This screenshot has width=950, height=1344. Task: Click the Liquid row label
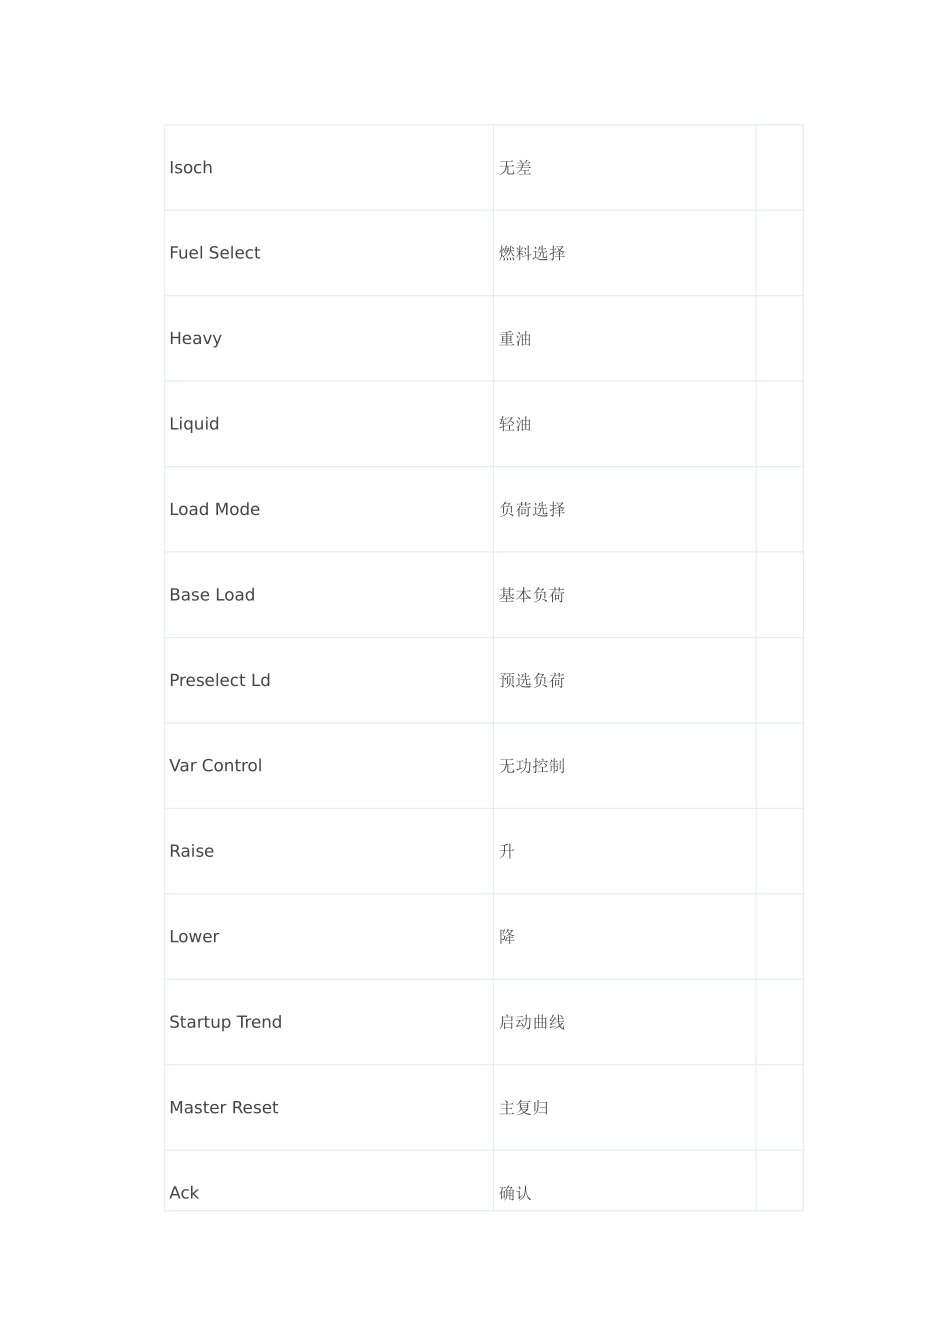194,424
